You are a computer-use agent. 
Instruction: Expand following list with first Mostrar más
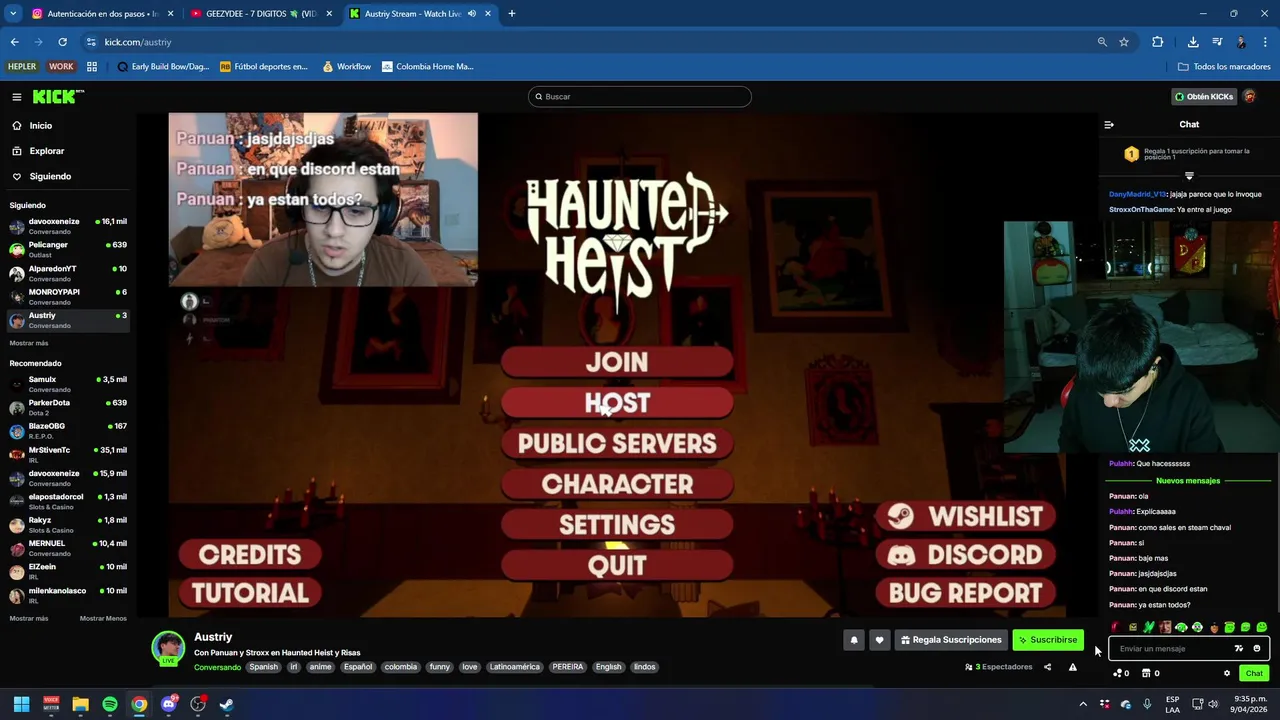(x=29, y=343)
